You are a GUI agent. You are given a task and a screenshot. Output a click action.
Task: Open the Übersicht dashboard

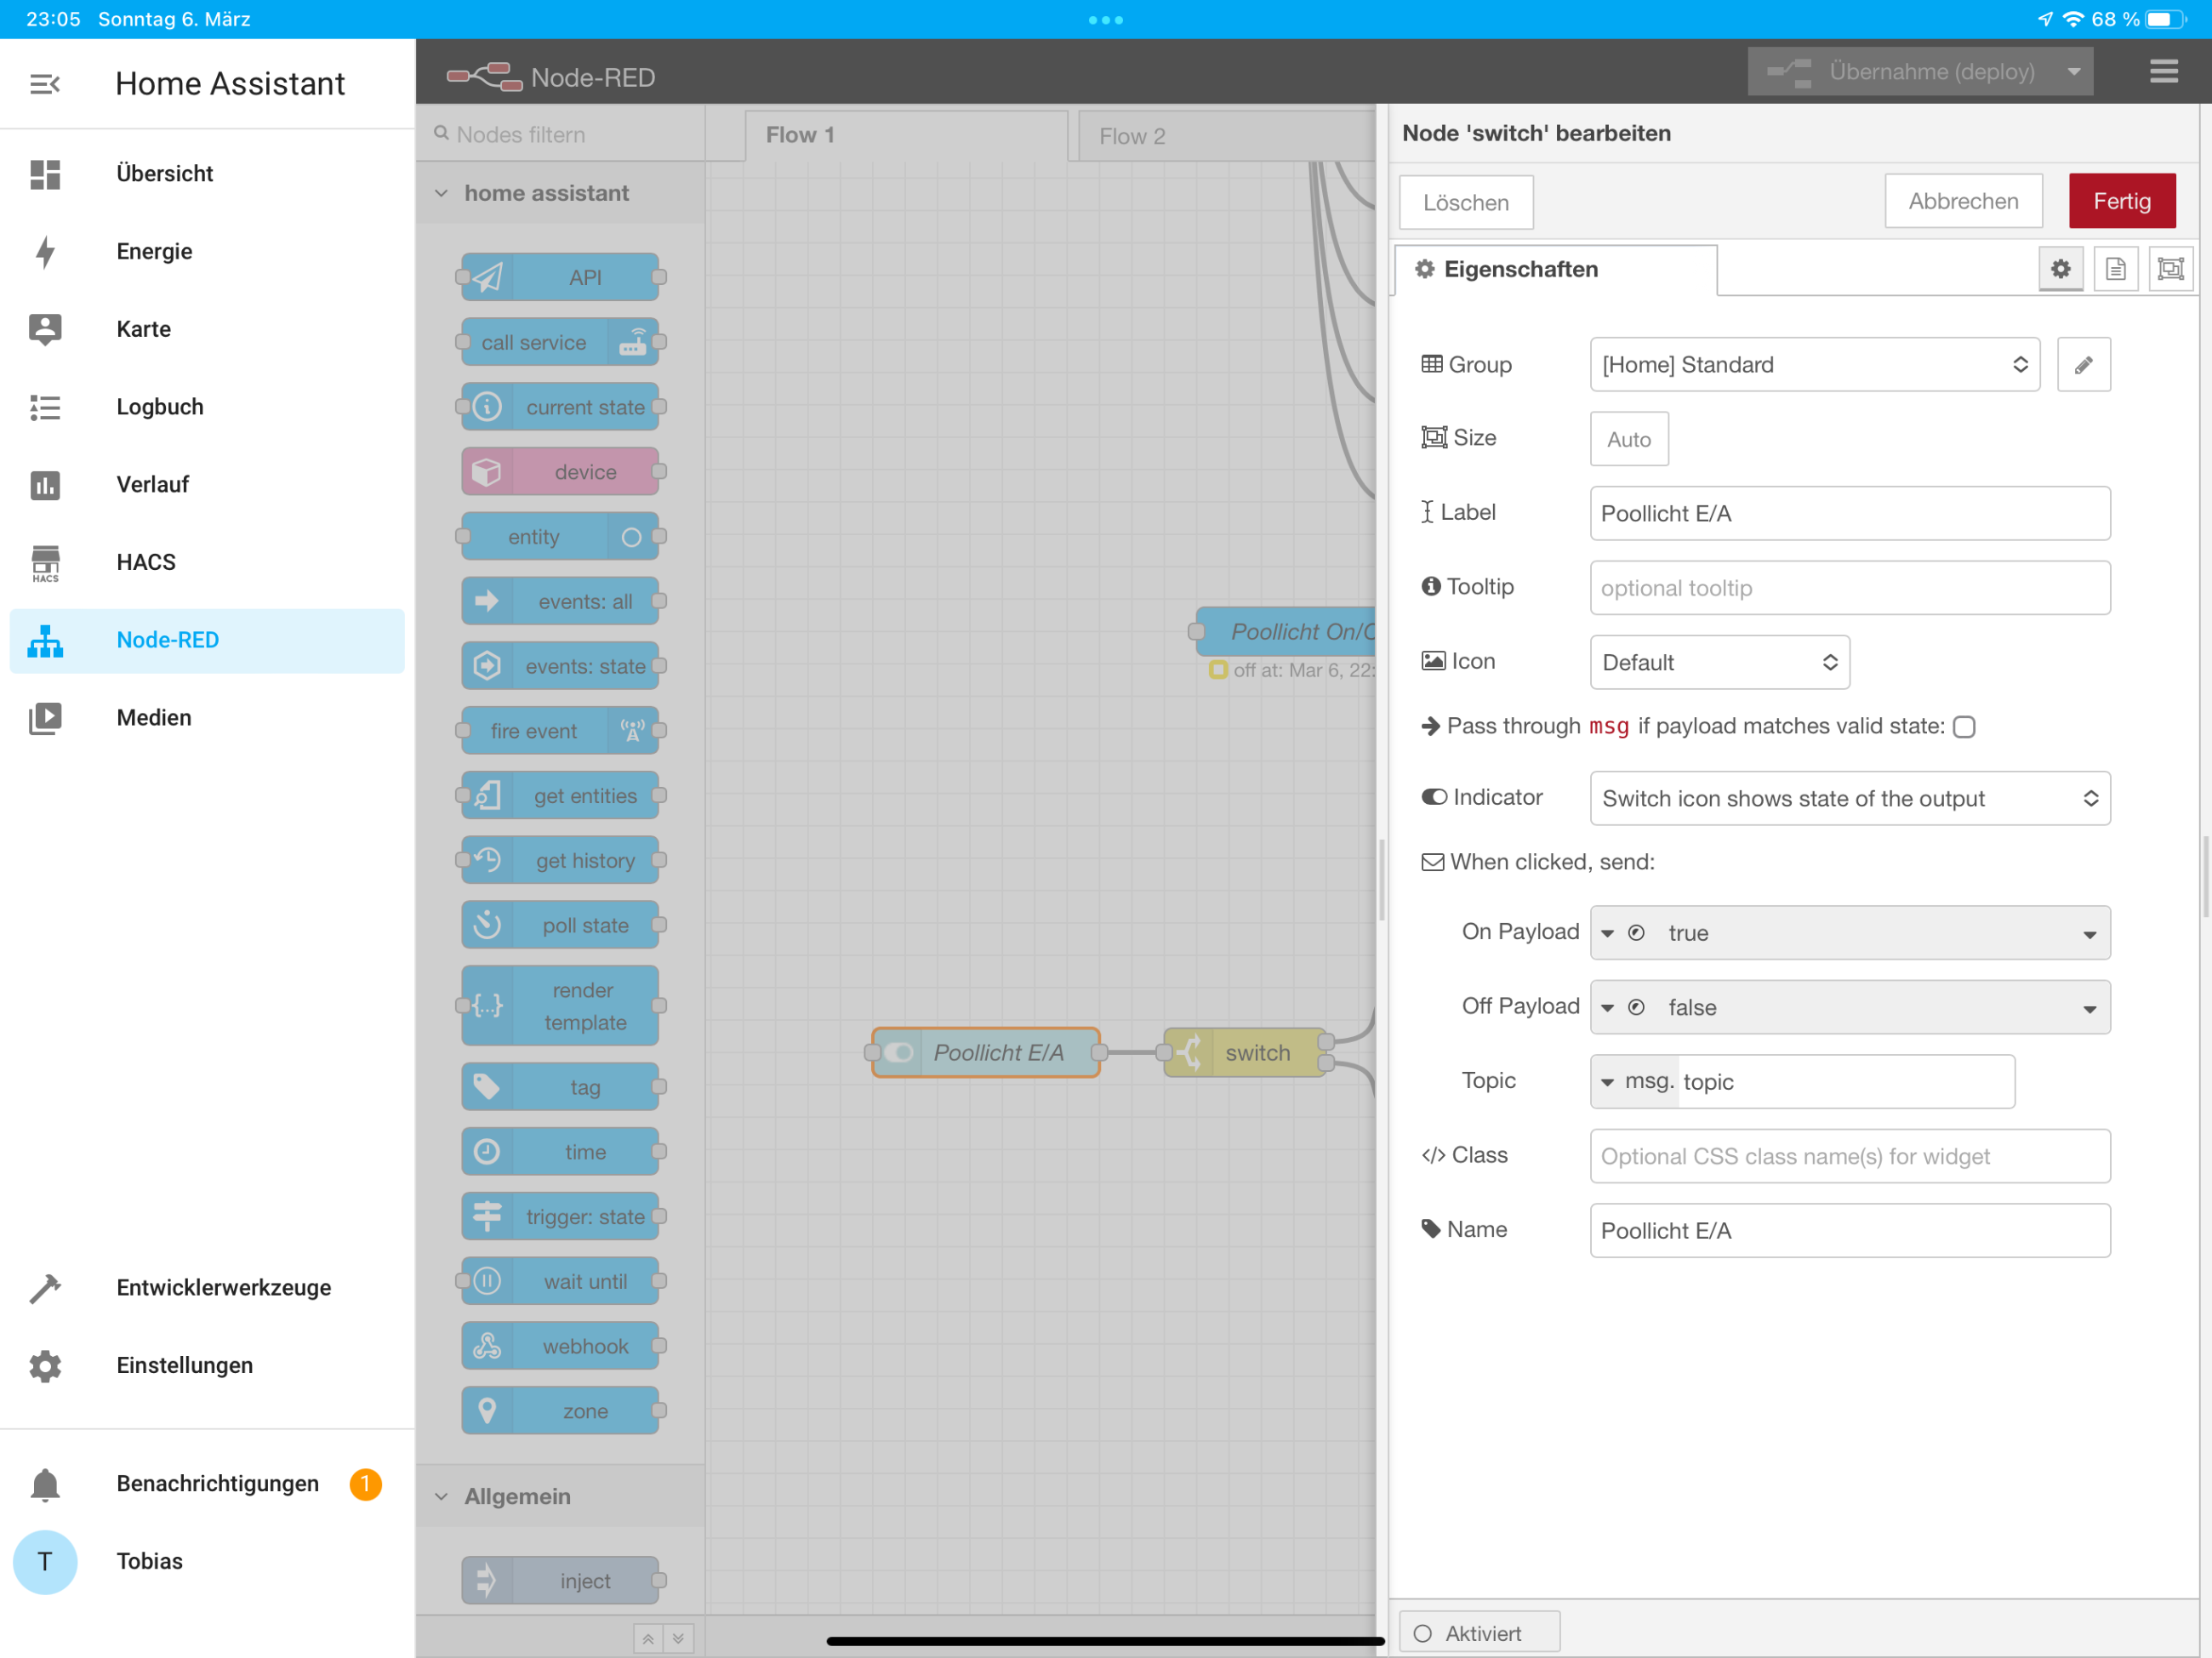[x=207, y=174]
